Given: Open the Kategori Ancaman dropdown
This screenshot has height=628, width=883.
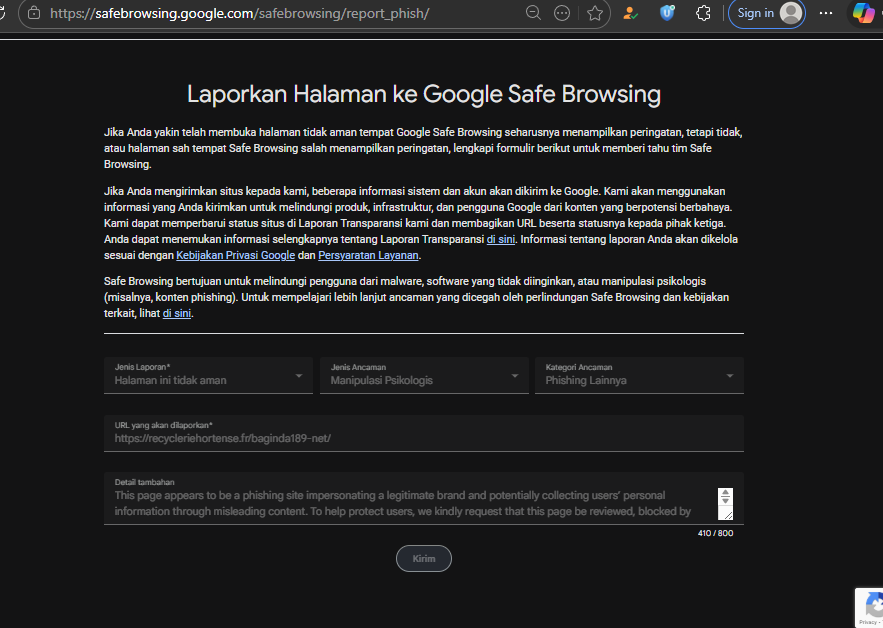Looking at the screenshot, I should coord(639,375).
